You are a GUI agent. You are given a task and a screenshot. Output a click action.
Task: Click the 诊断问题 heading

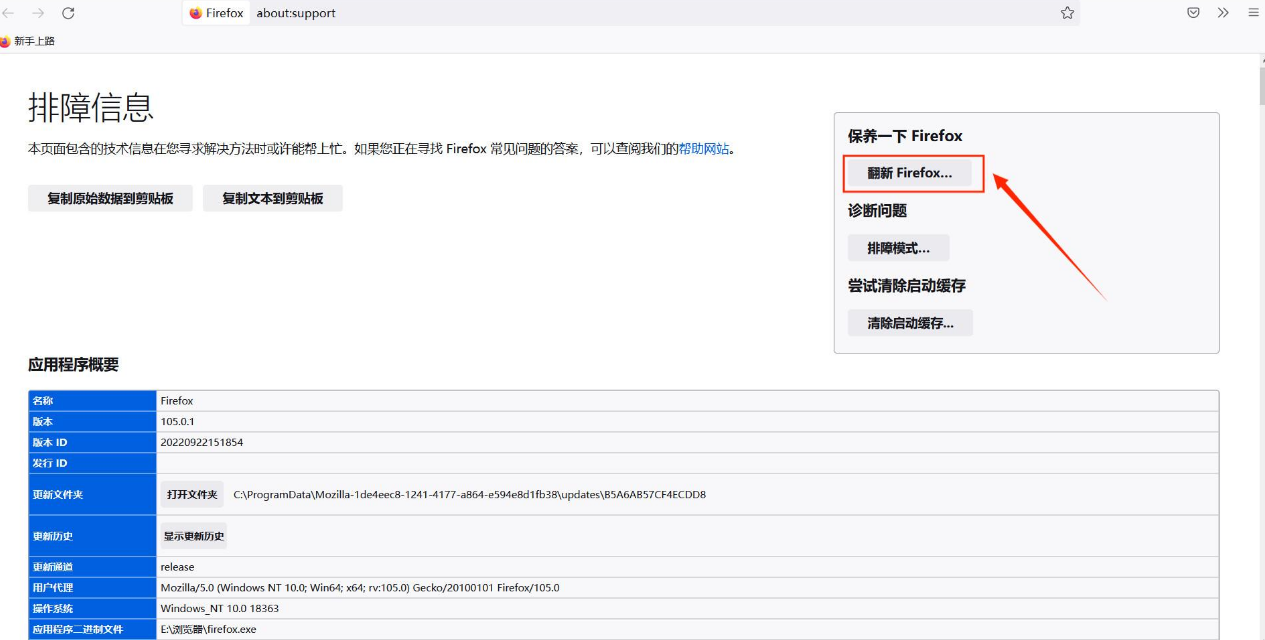[x=877, y=211]
